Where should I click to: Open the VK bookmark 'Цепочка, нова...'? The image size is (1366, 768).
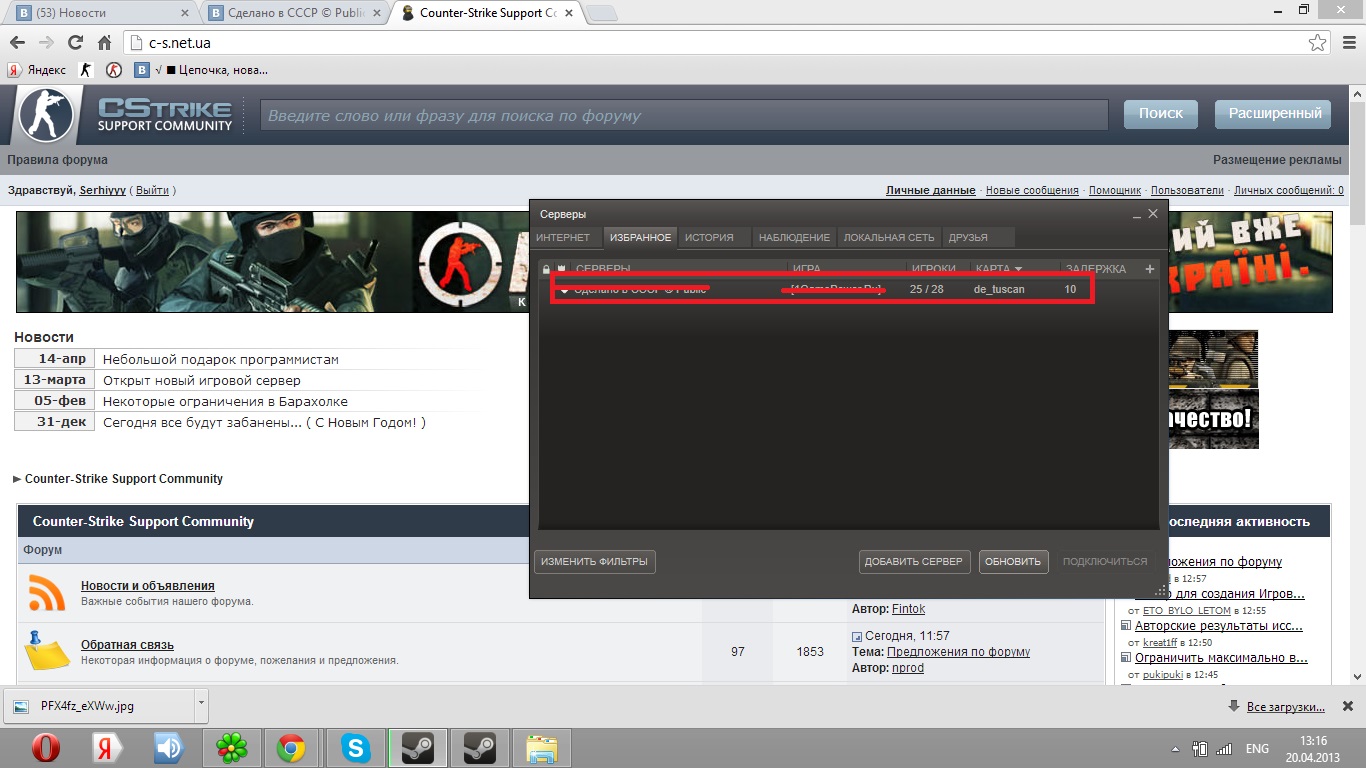202,70
